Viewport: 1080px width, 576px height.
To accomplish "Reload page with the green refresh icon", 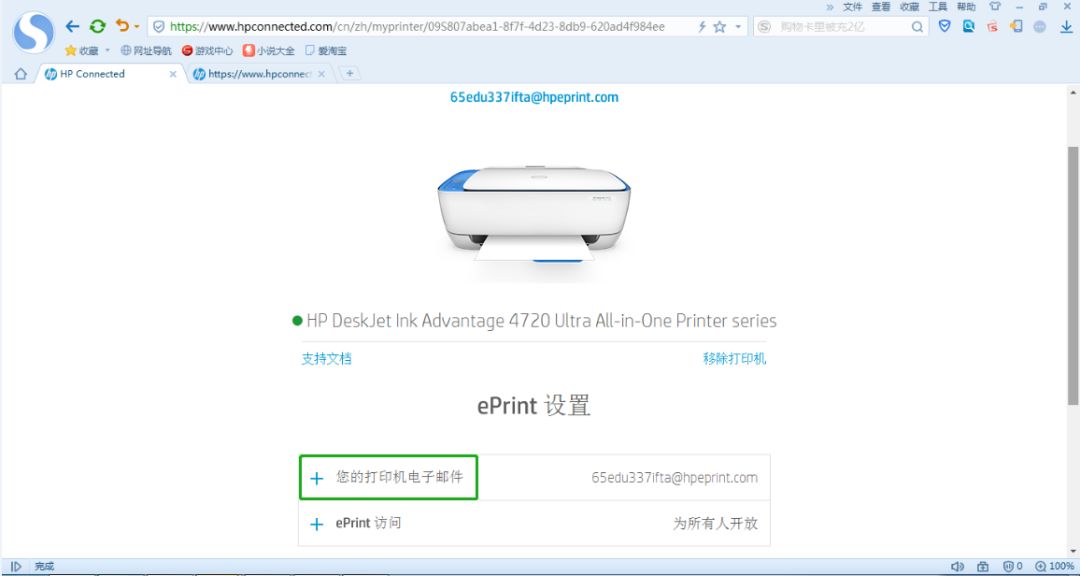I will (98, 27).
